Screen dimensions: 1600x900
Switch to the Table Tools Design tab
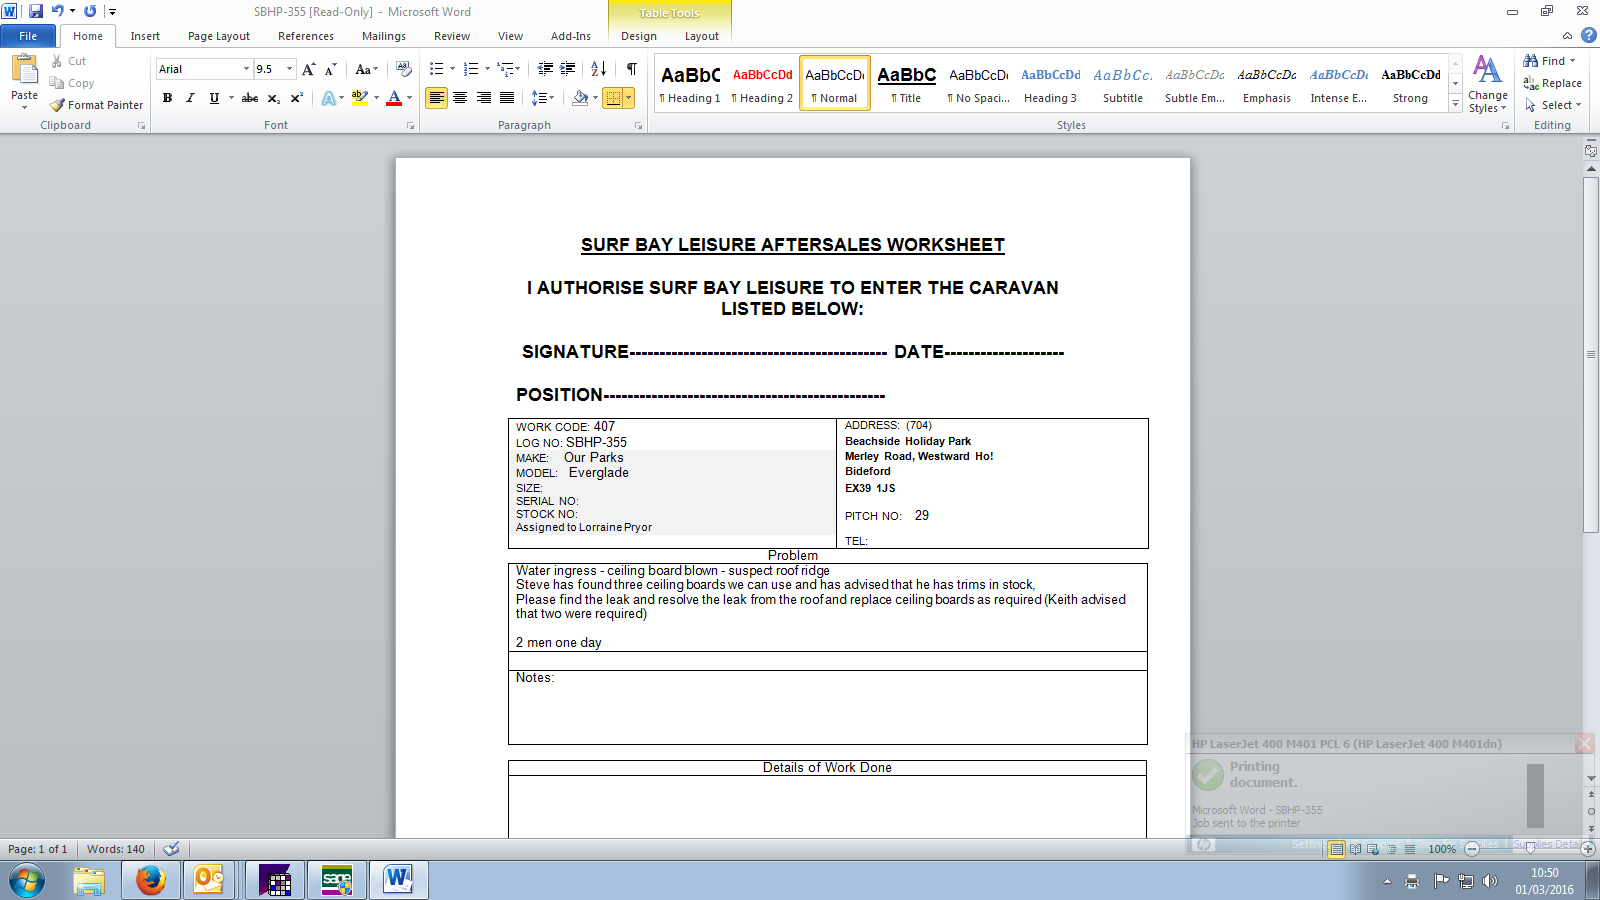pos(639,36)
